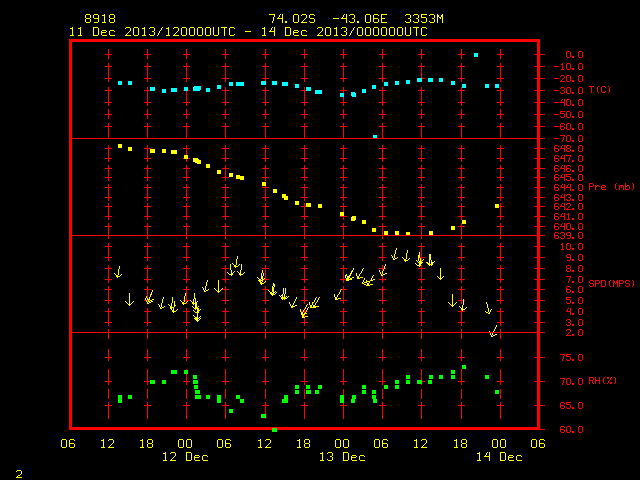
Task: Click the first wind arrow after 12 UTC 11 Dec
Action: click(x=118, y=272)
